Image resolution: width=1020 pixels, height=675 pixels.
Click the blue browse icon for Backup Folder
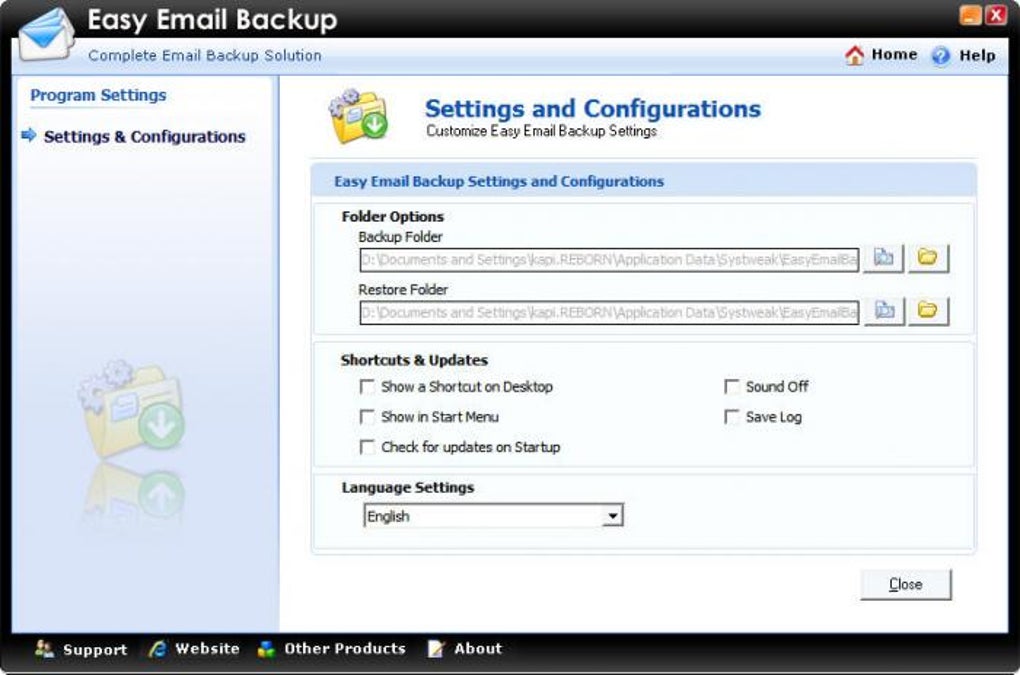884,258
